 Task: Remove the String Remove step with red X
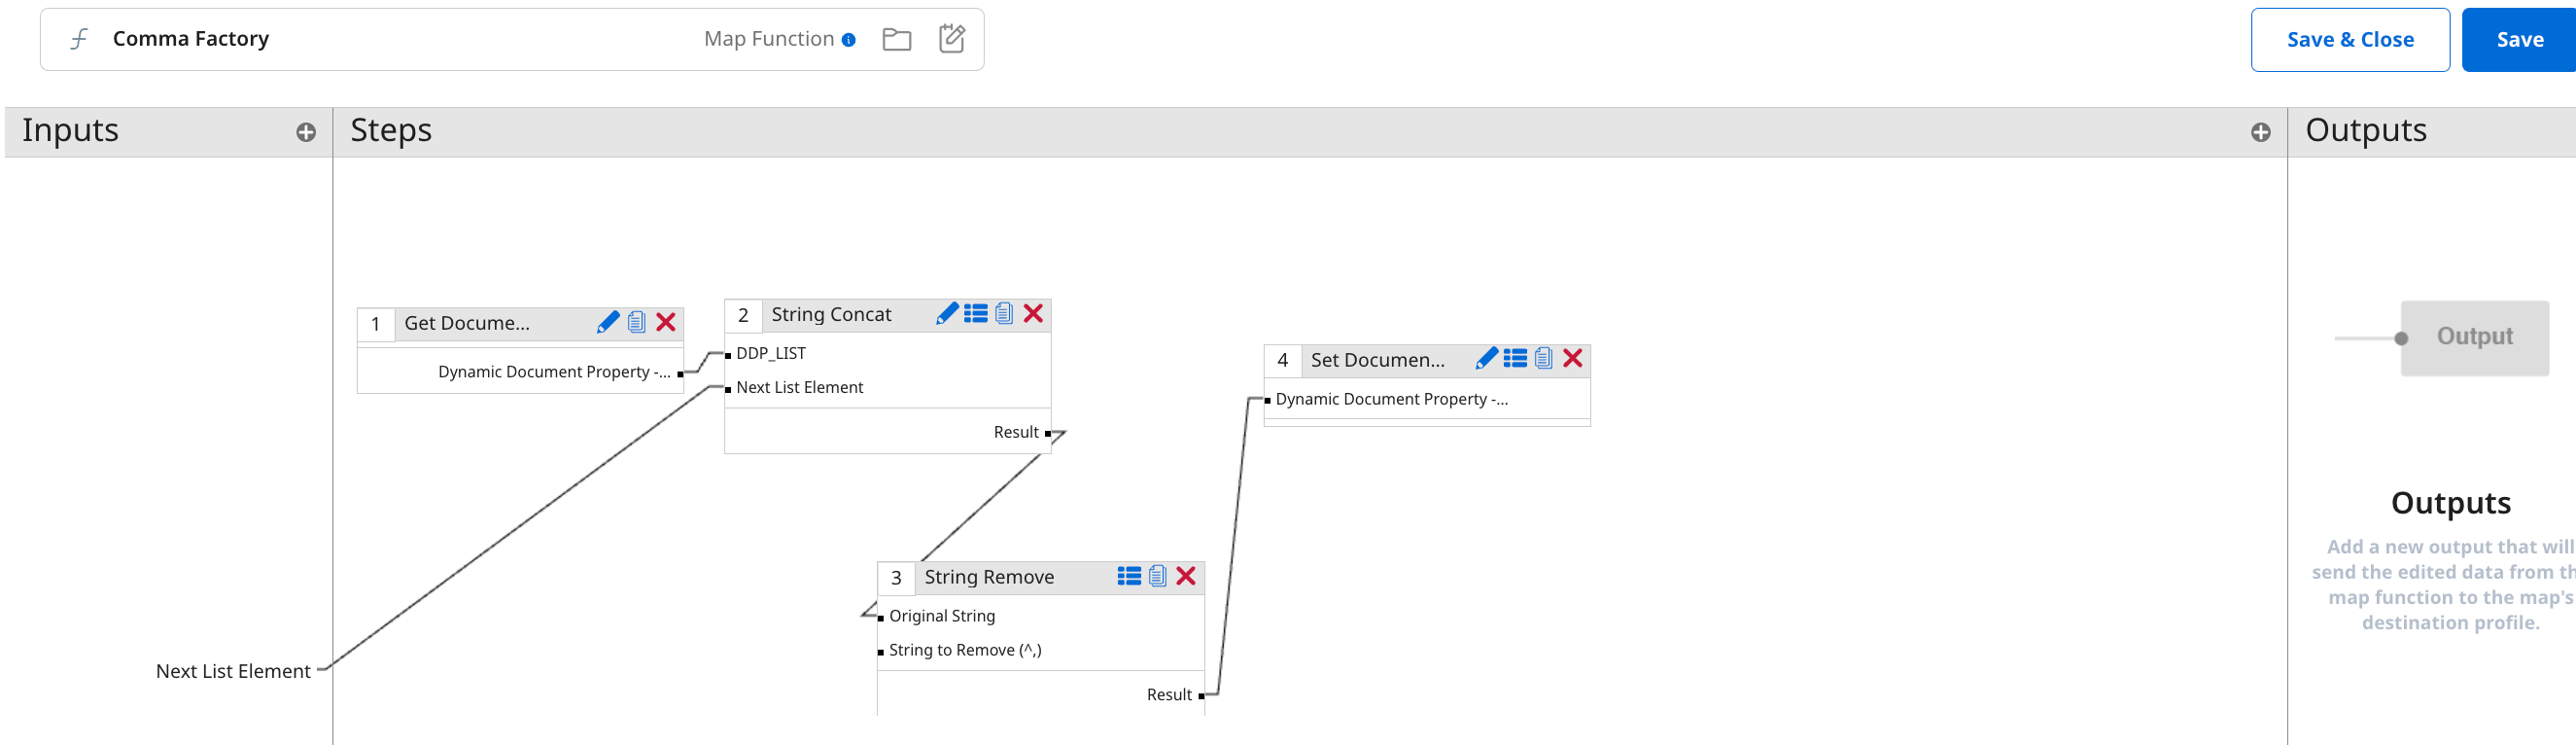click(x=1186, y=576)
